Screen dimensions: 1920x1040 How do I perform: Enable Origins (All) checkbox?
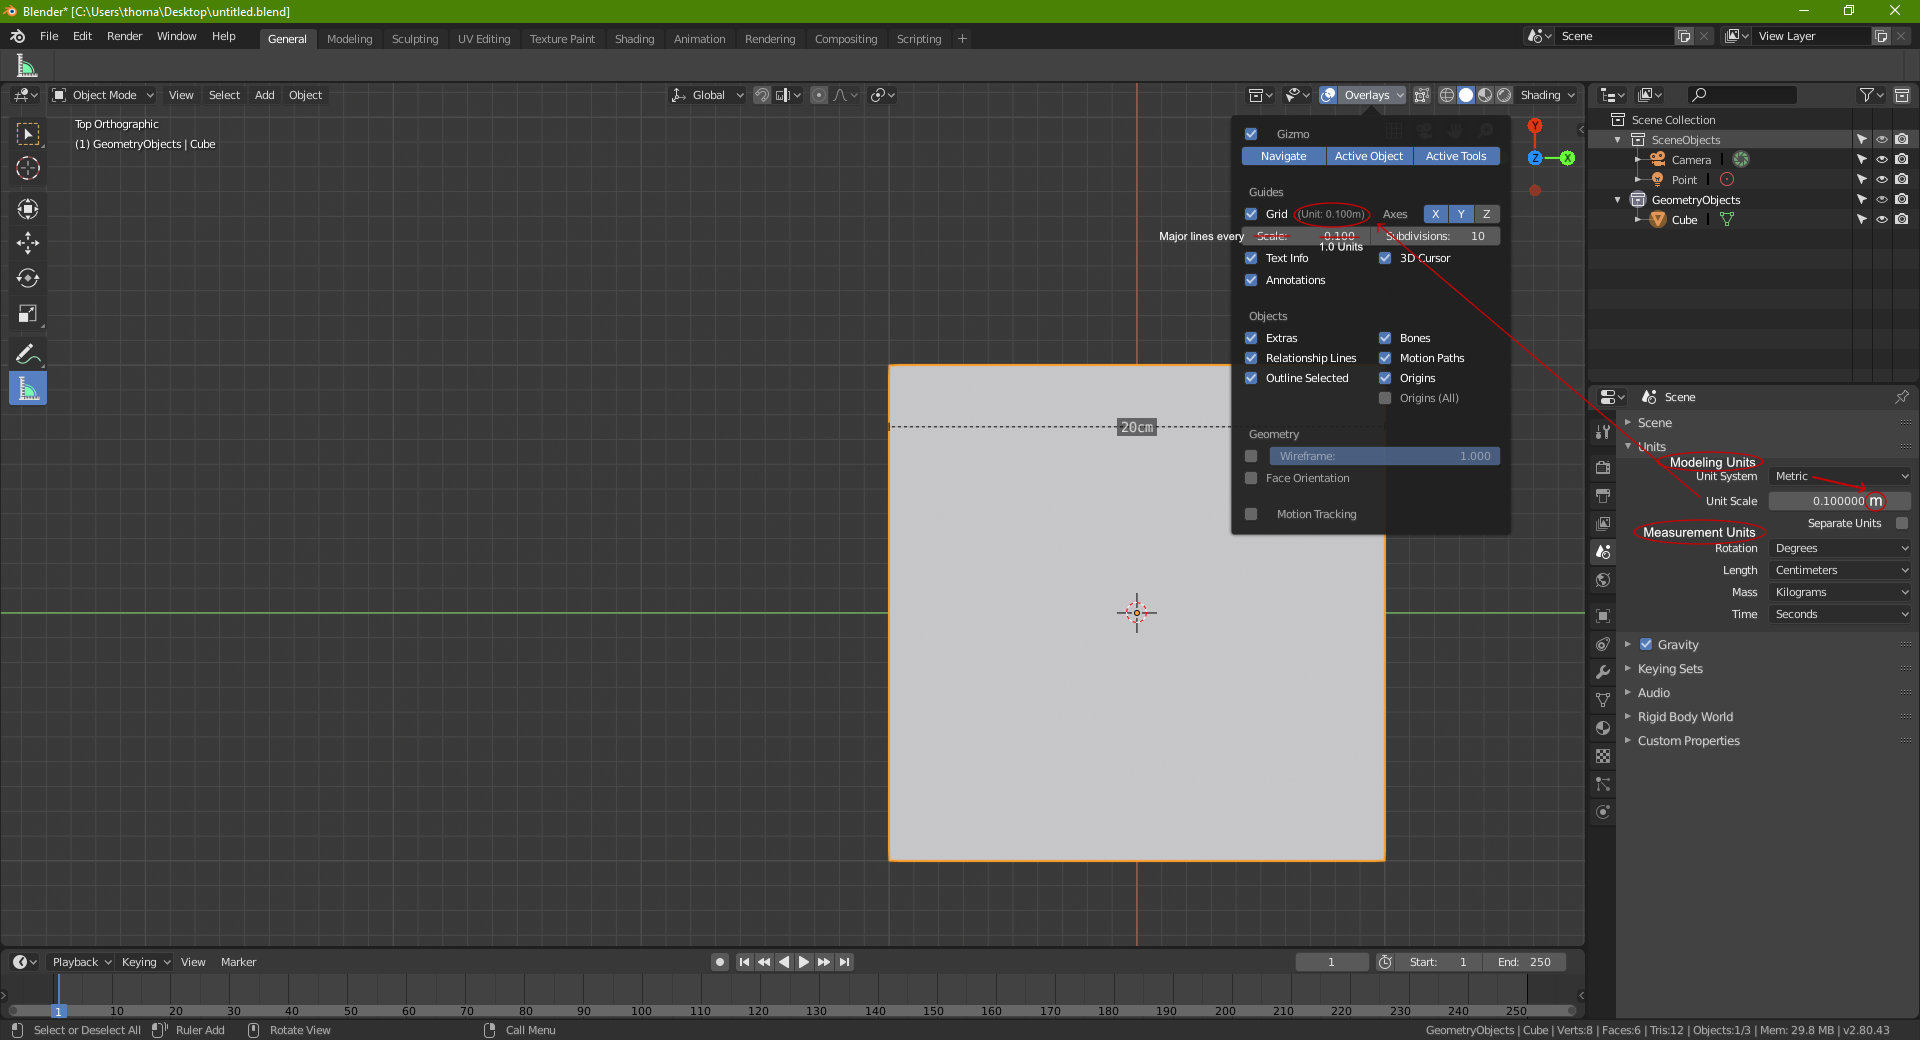click(x=1385, y=398)
